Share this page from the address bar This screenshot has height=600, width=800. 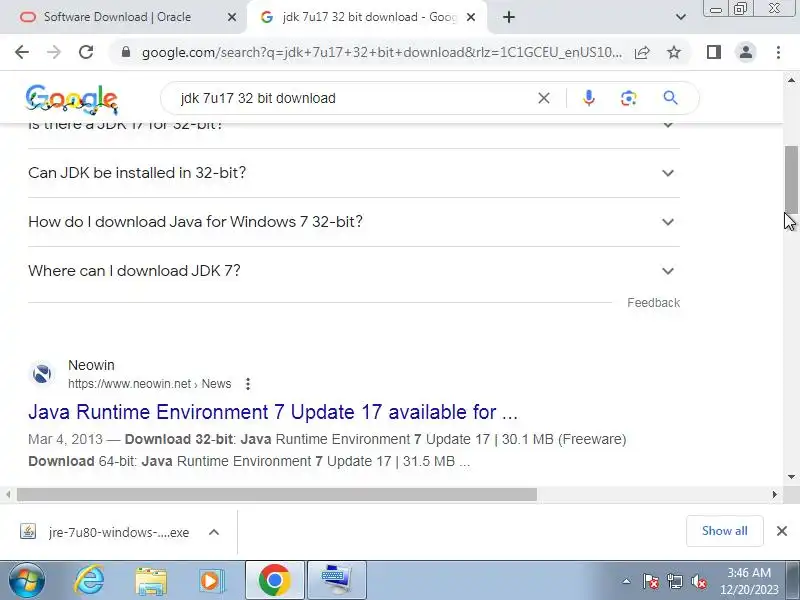642,52
